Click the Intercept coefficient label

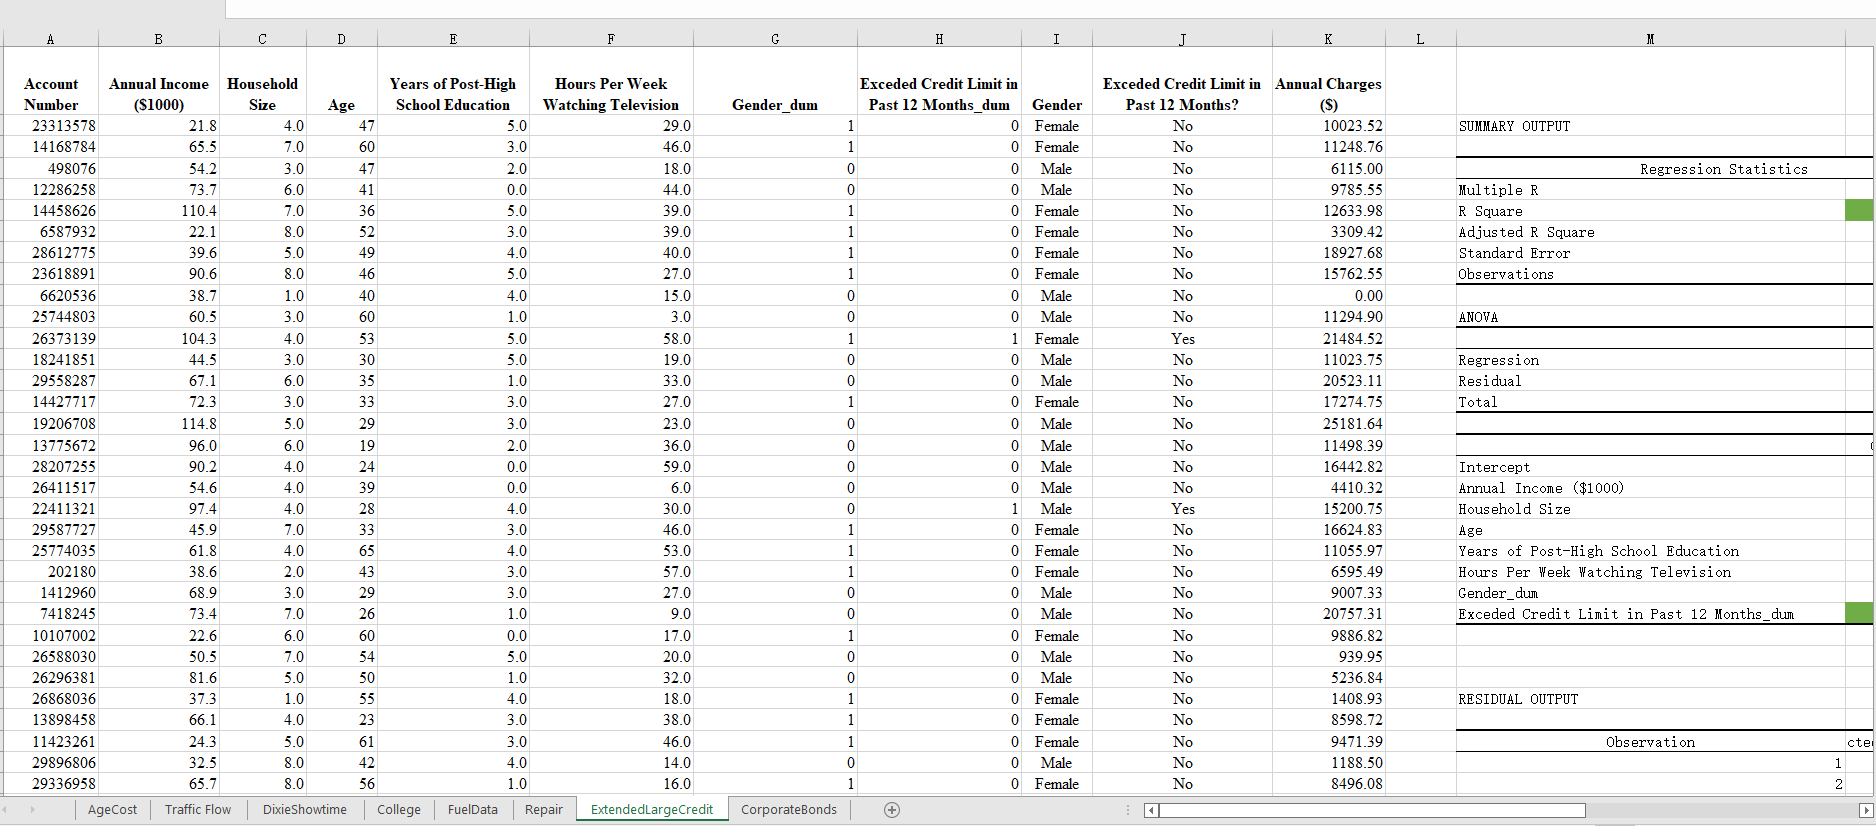[x=1650, y=467]
